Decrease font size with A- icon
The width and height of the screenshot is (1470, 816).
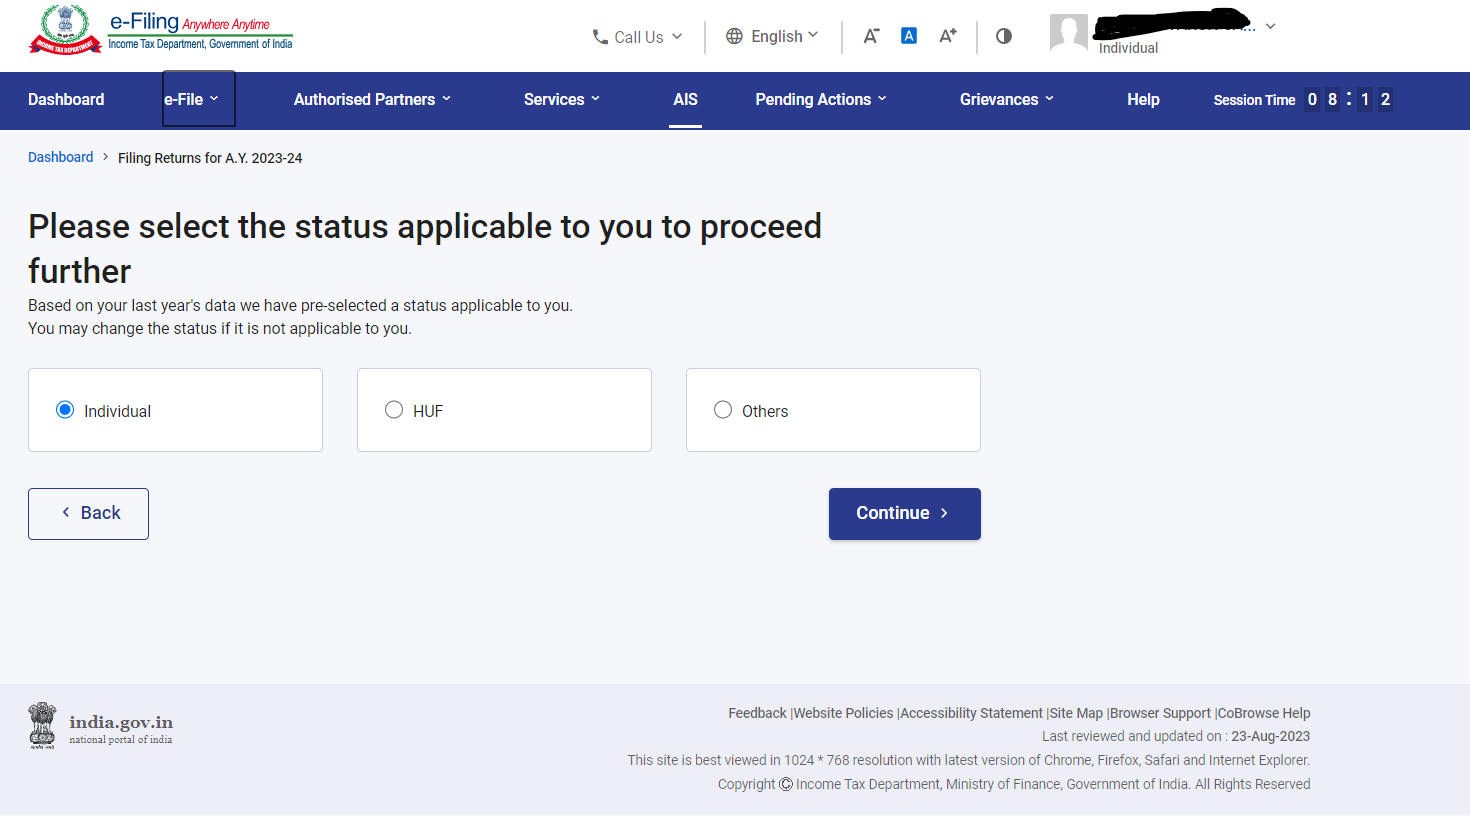tap(871, 36)
